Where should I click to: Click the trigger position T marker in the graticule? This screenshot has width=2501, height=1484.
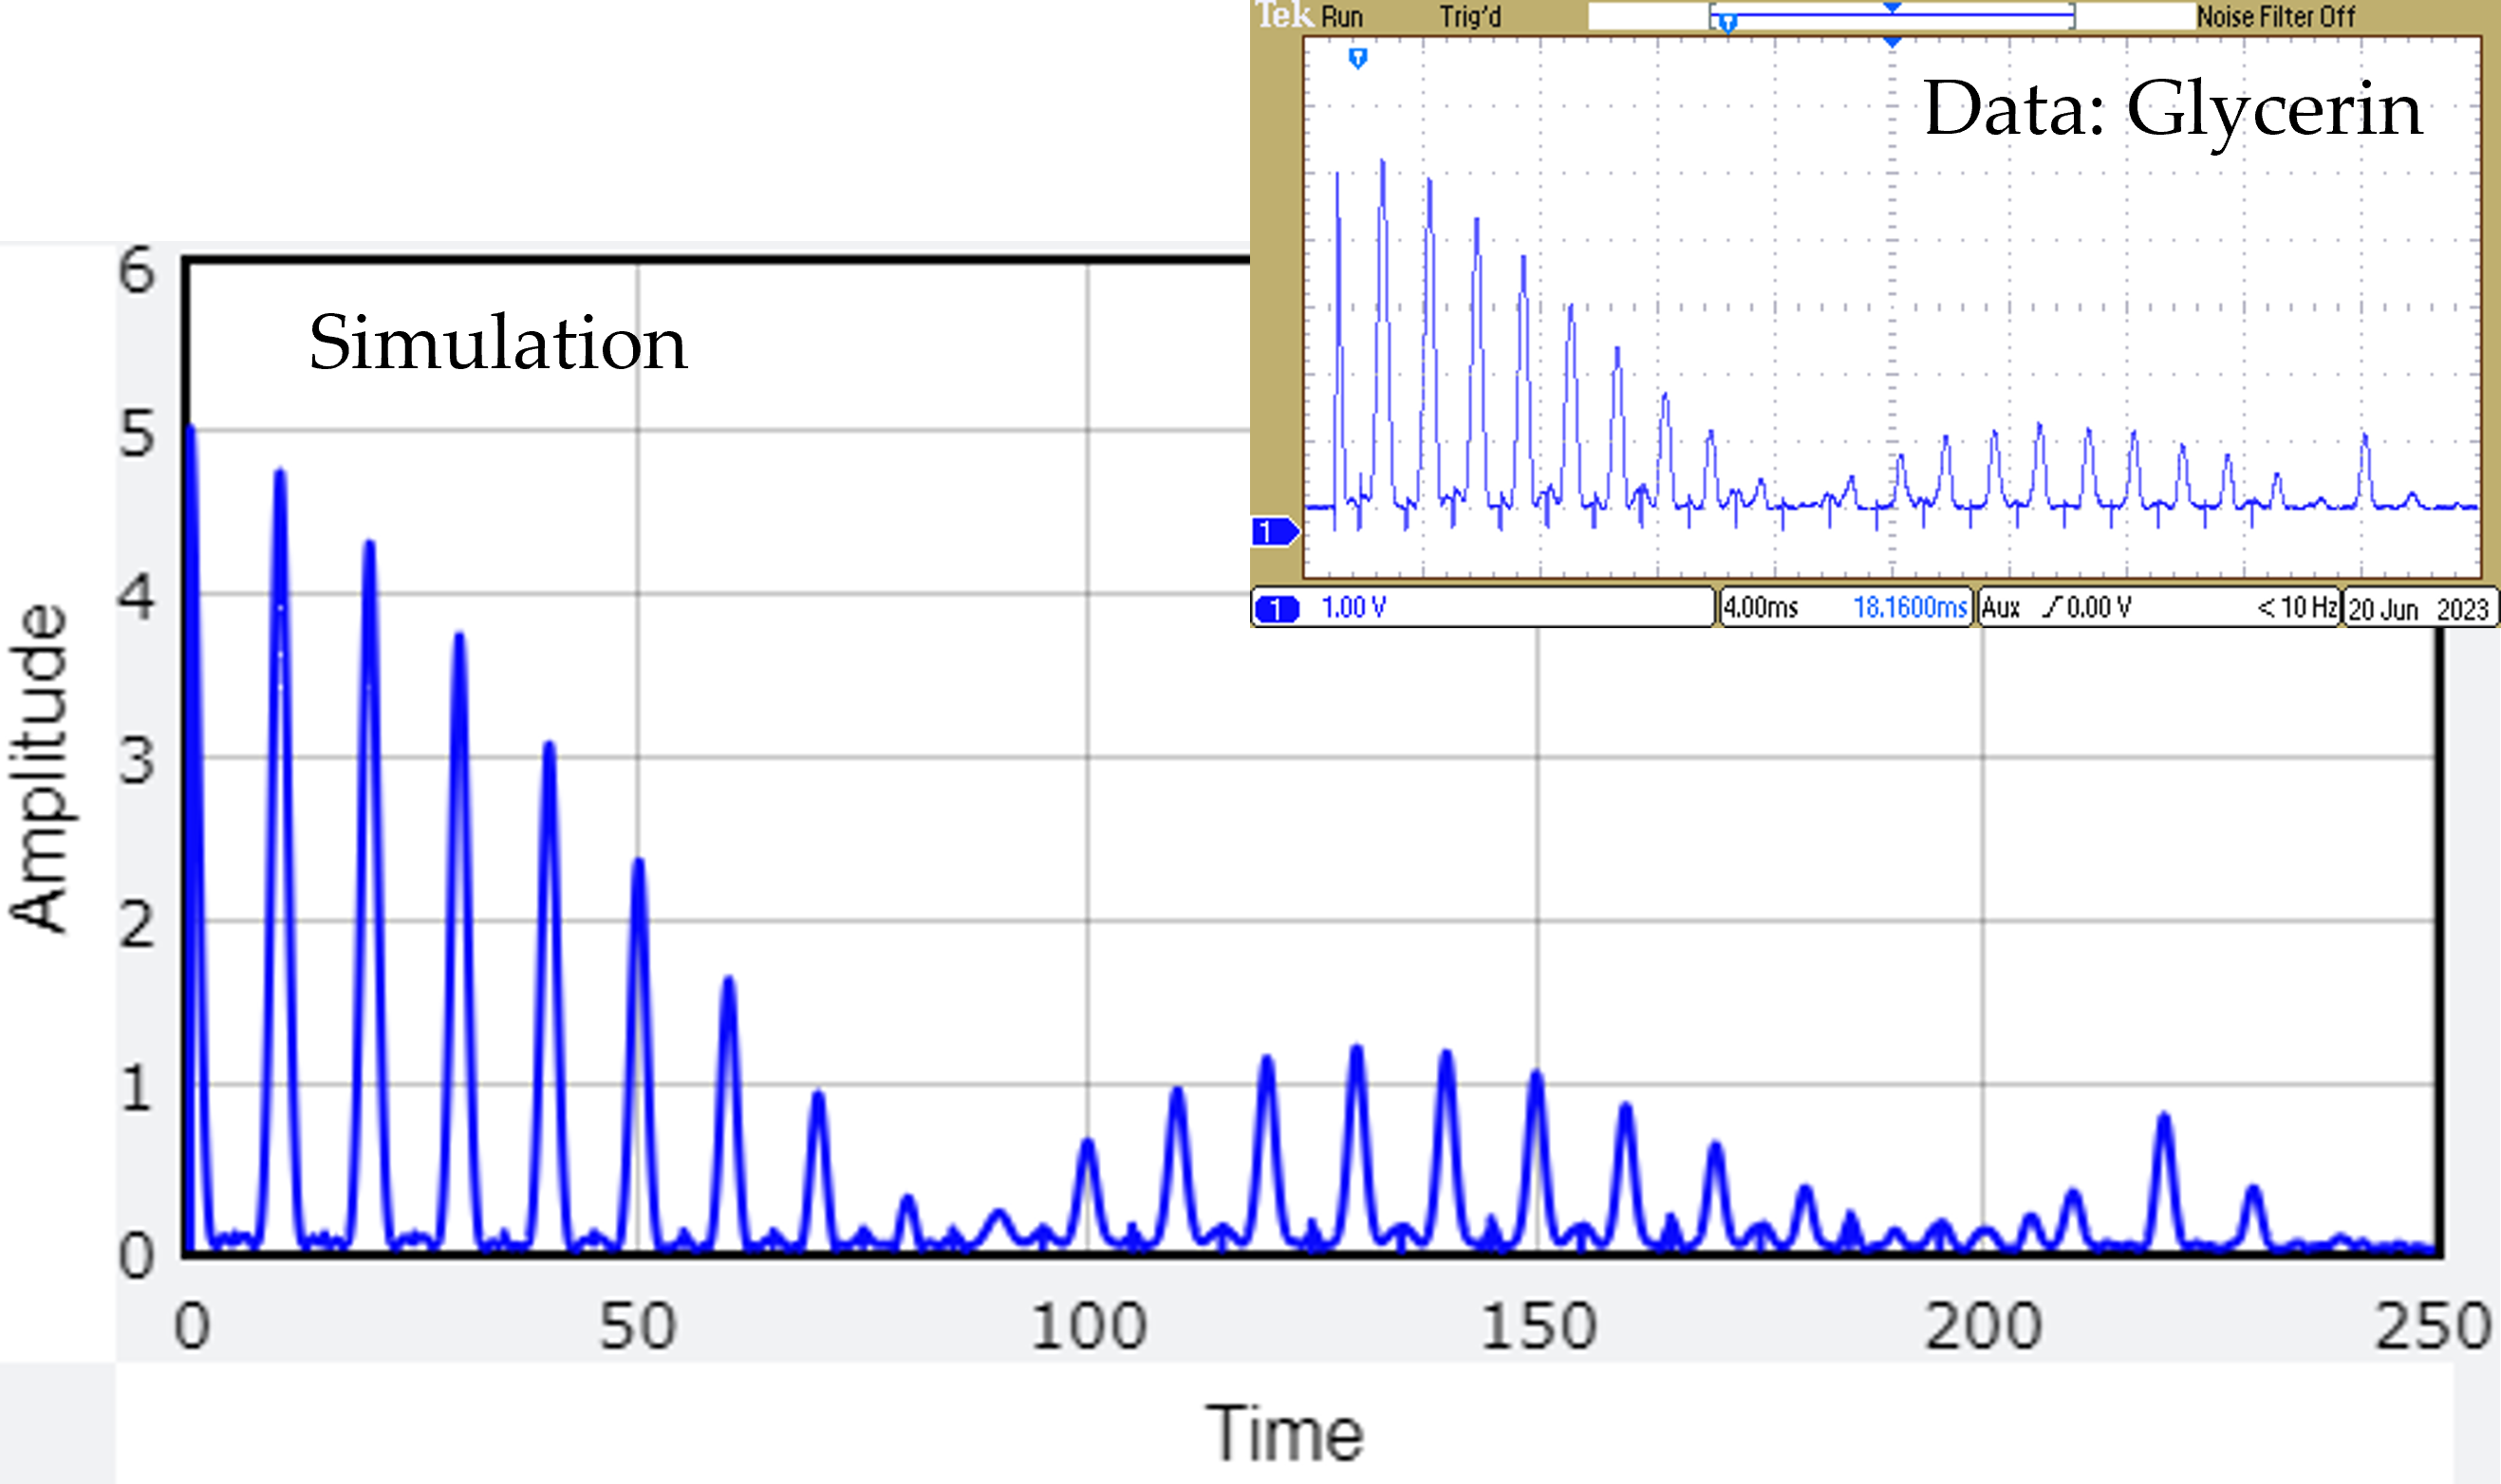point(1357,59)
